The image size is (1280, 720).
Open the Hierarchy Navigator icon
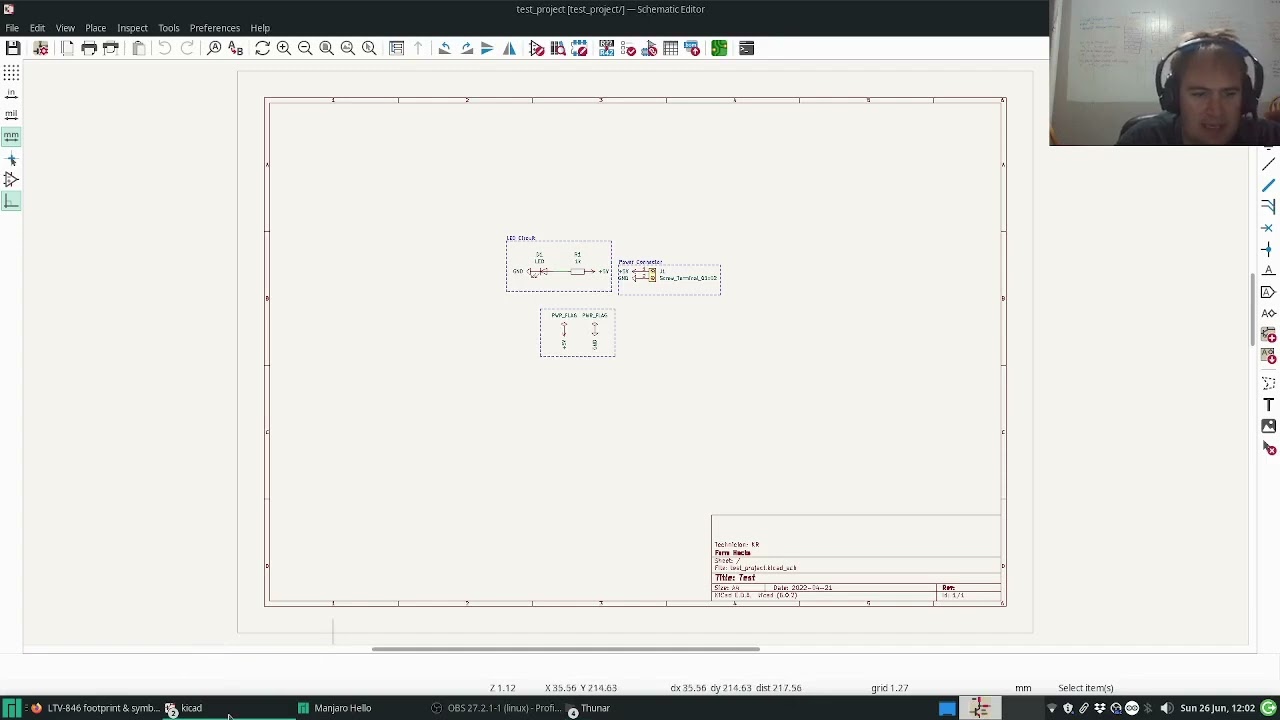[397, 48]
